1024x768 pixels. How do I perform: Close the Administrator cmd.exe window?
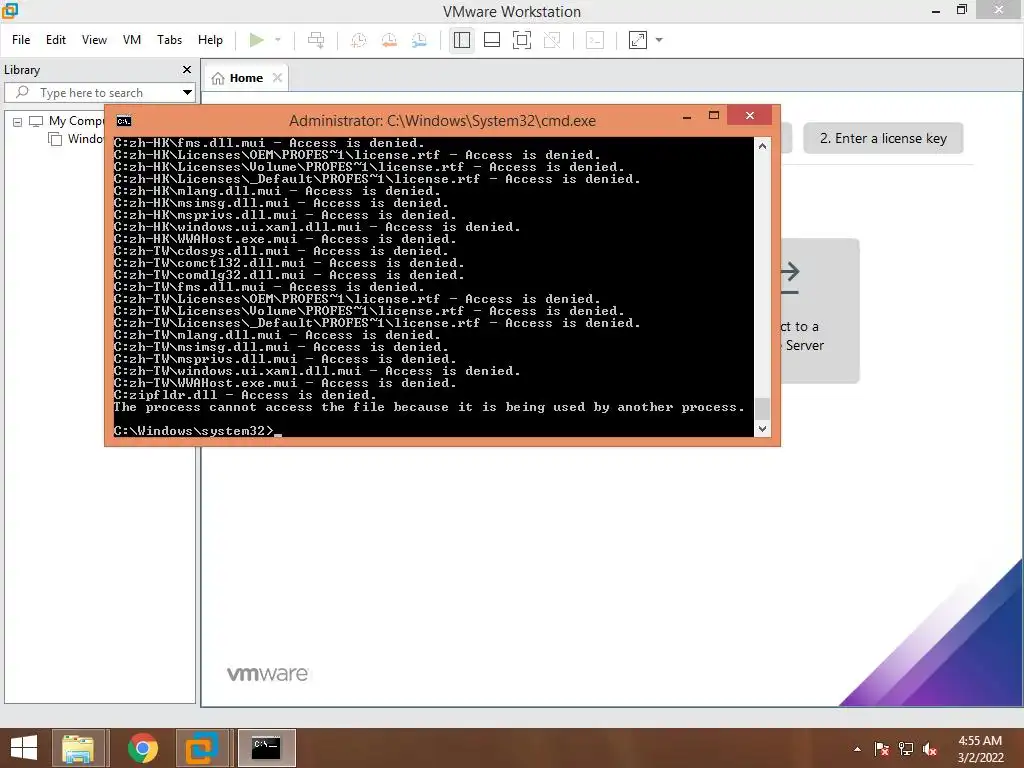coord(750,116)
